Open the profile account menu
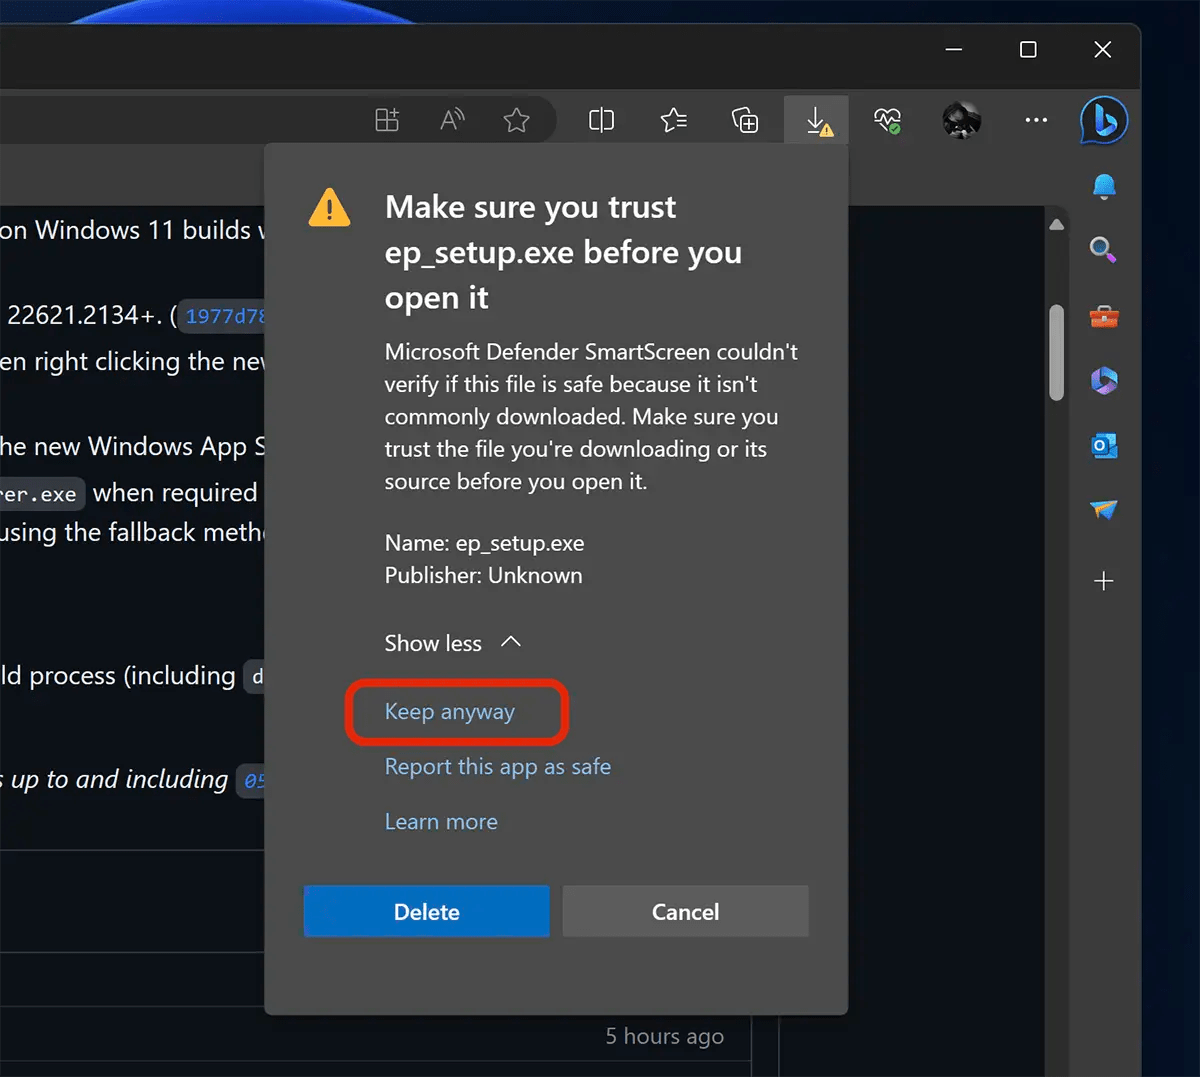This screenshot has width=1200, height=1077. click(961, 120)
